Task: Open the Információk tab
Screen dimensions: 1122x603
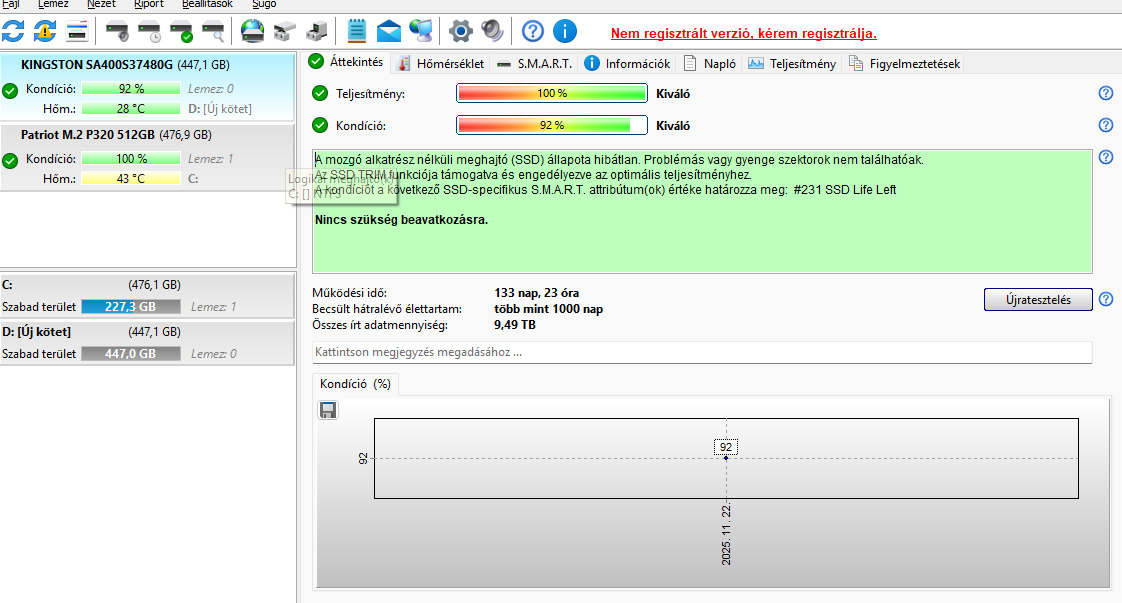Action: [x=627, y=64]
